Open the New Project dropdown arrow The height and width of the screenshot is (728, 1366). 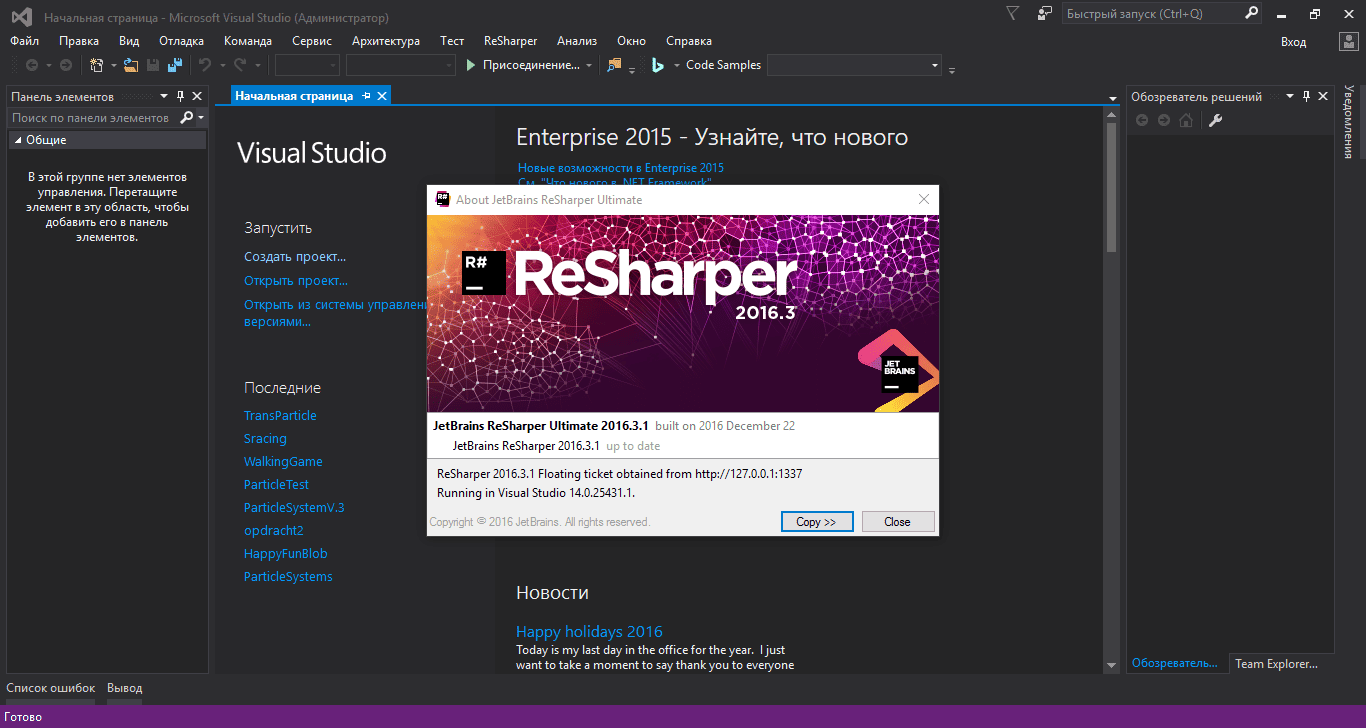(113, 65)
